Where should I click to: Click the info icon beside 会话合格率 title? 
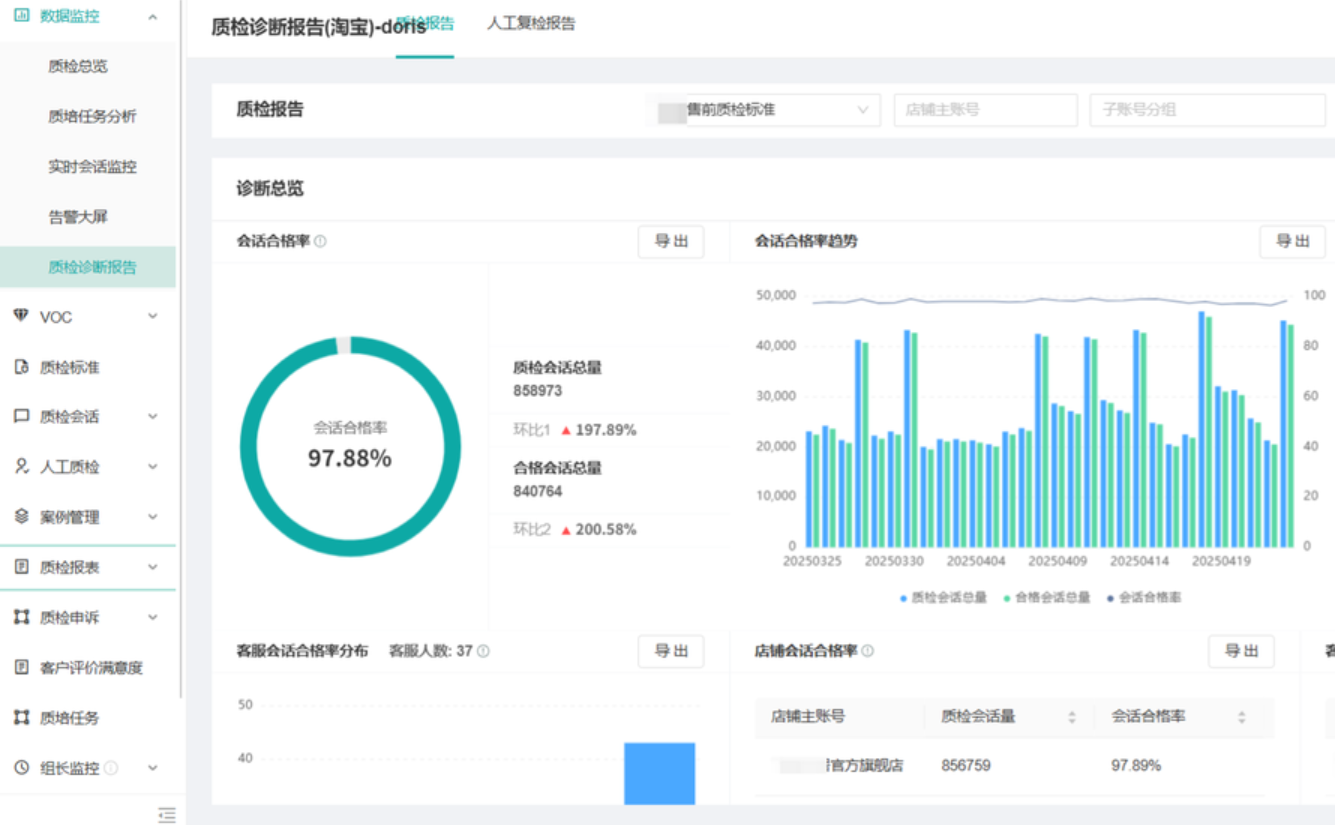pos(320,242)
